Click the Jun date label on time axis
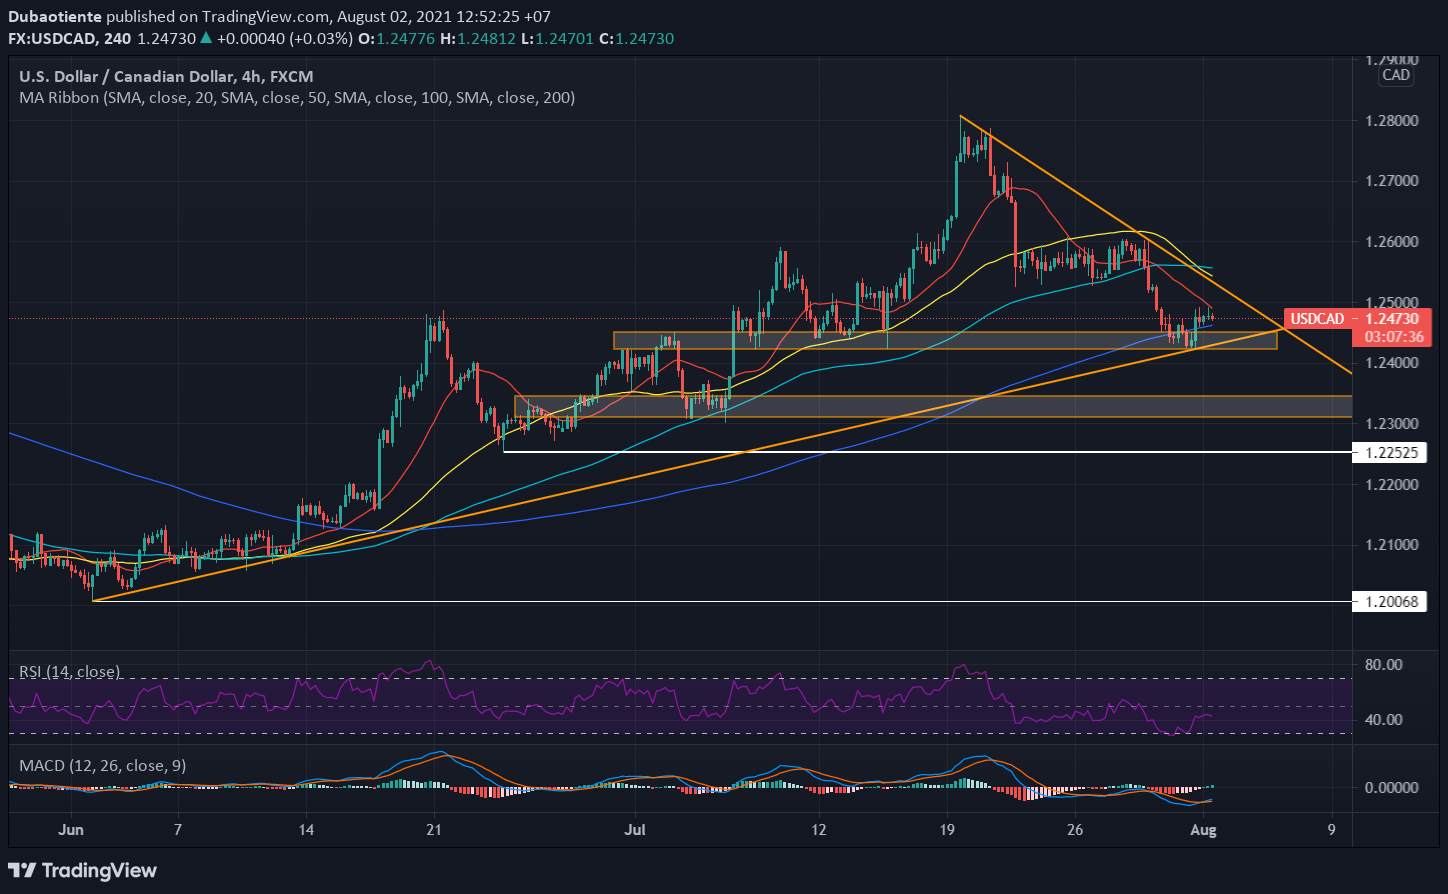Screen dimensions: 1448x894 click(x=70, y=829)
